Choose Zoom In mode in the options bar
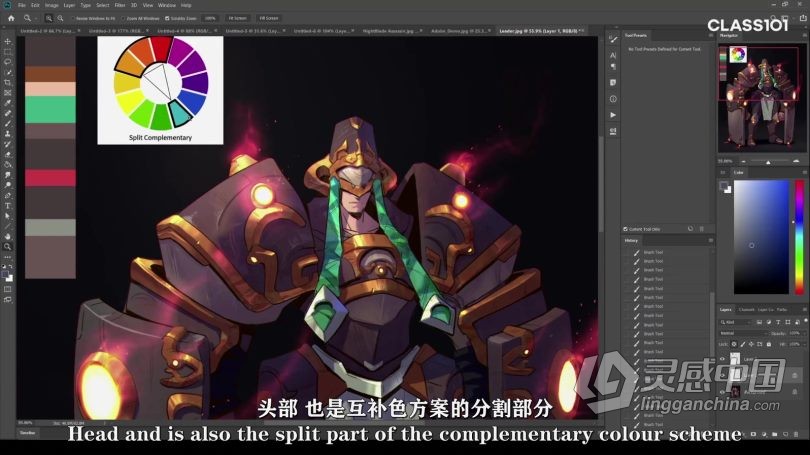Image resolution: width=810 pixels, height=455 pixels. point(49,18)
